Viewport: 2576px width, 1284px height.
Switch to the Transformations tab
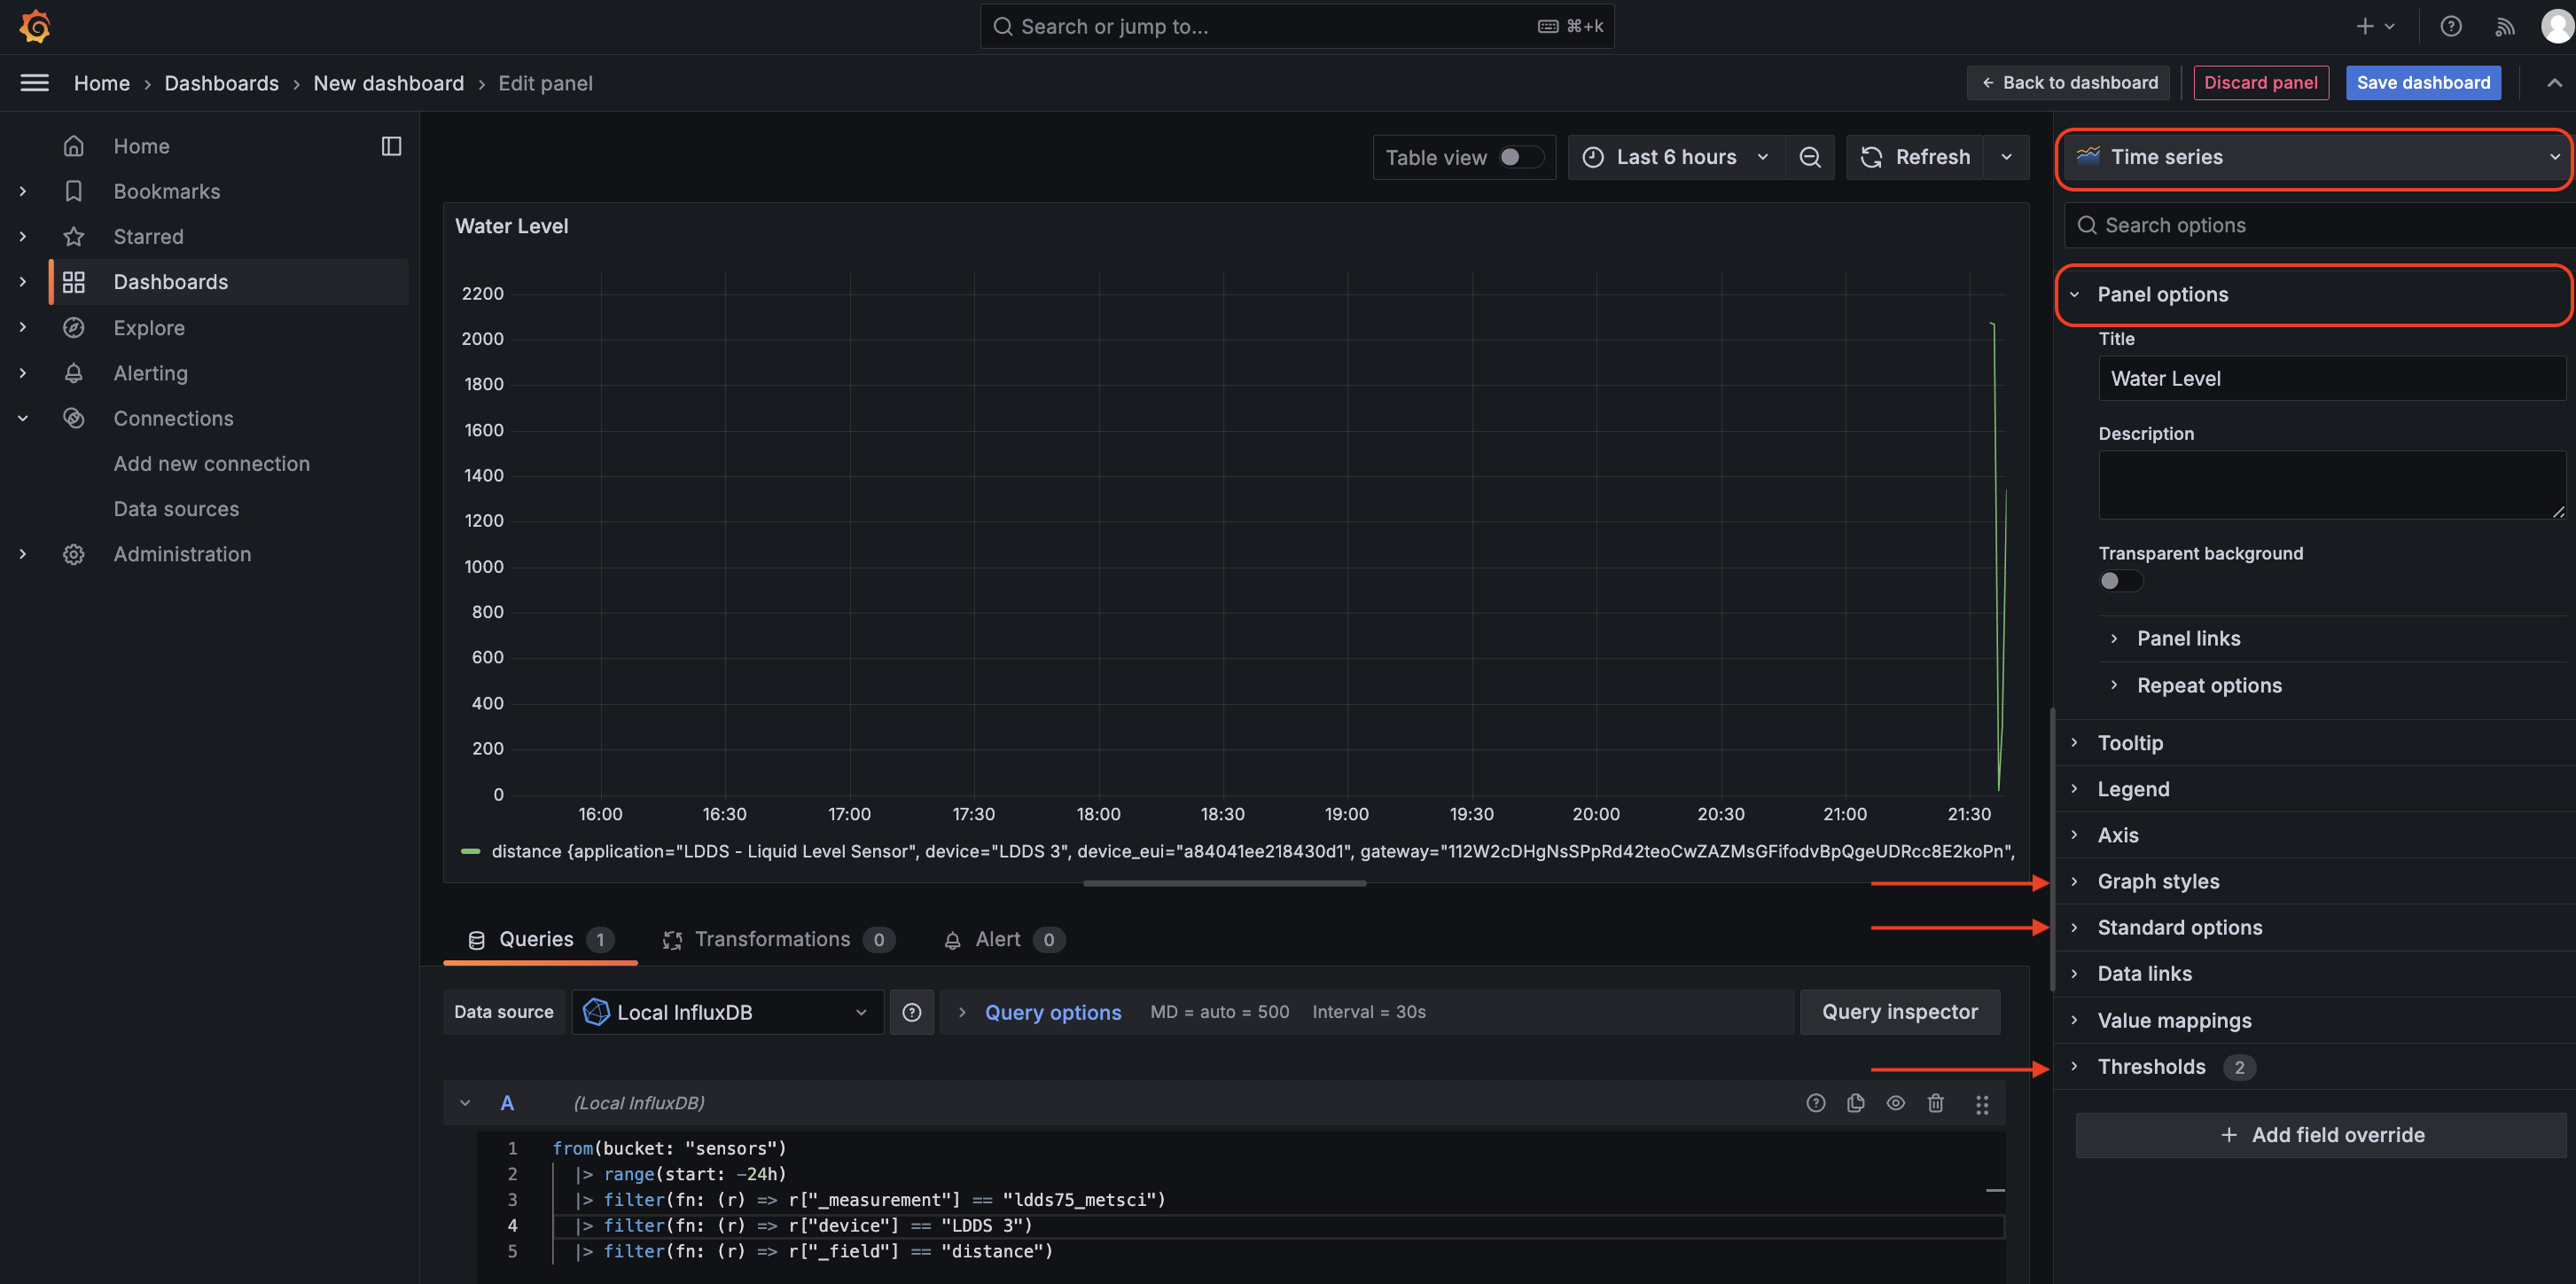point(772,939)
